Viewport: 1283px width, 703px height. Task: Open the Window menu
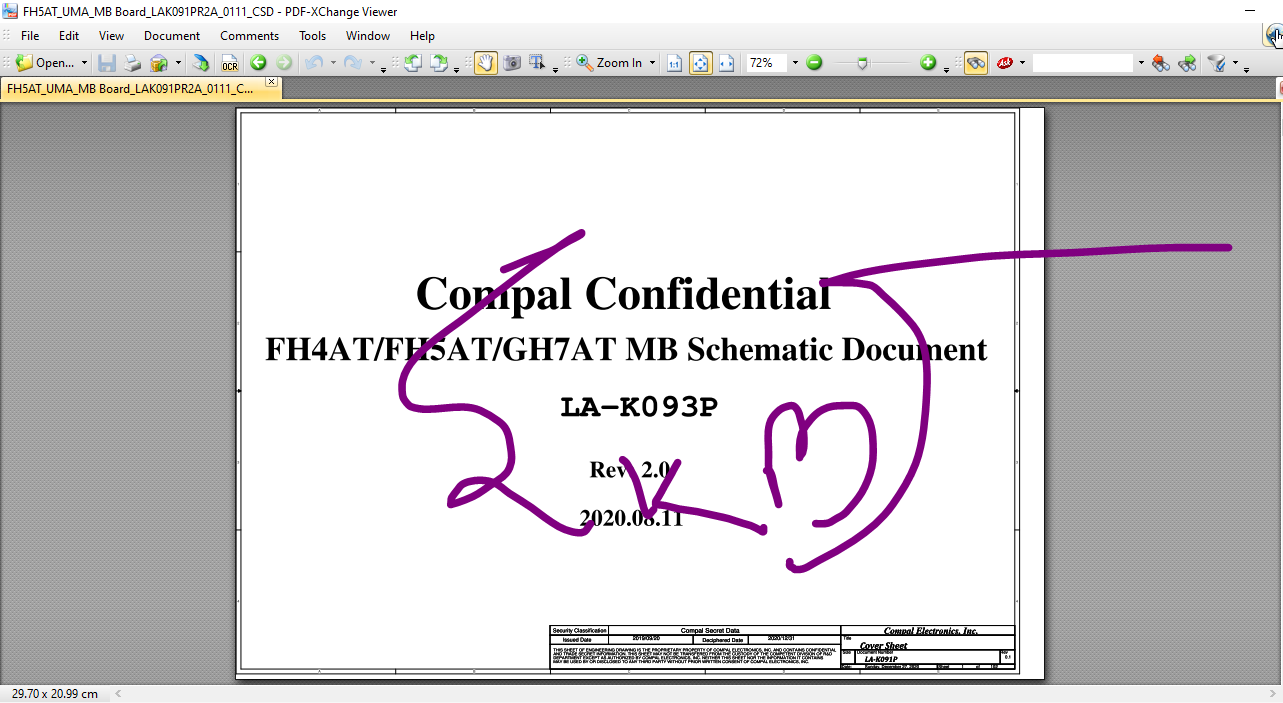368,36
